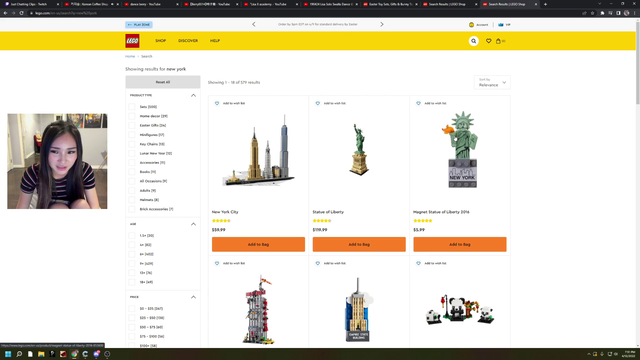The image size is (640, 360).
Task: Open File Explorer from the taskbar
Action: coord(41,354)
